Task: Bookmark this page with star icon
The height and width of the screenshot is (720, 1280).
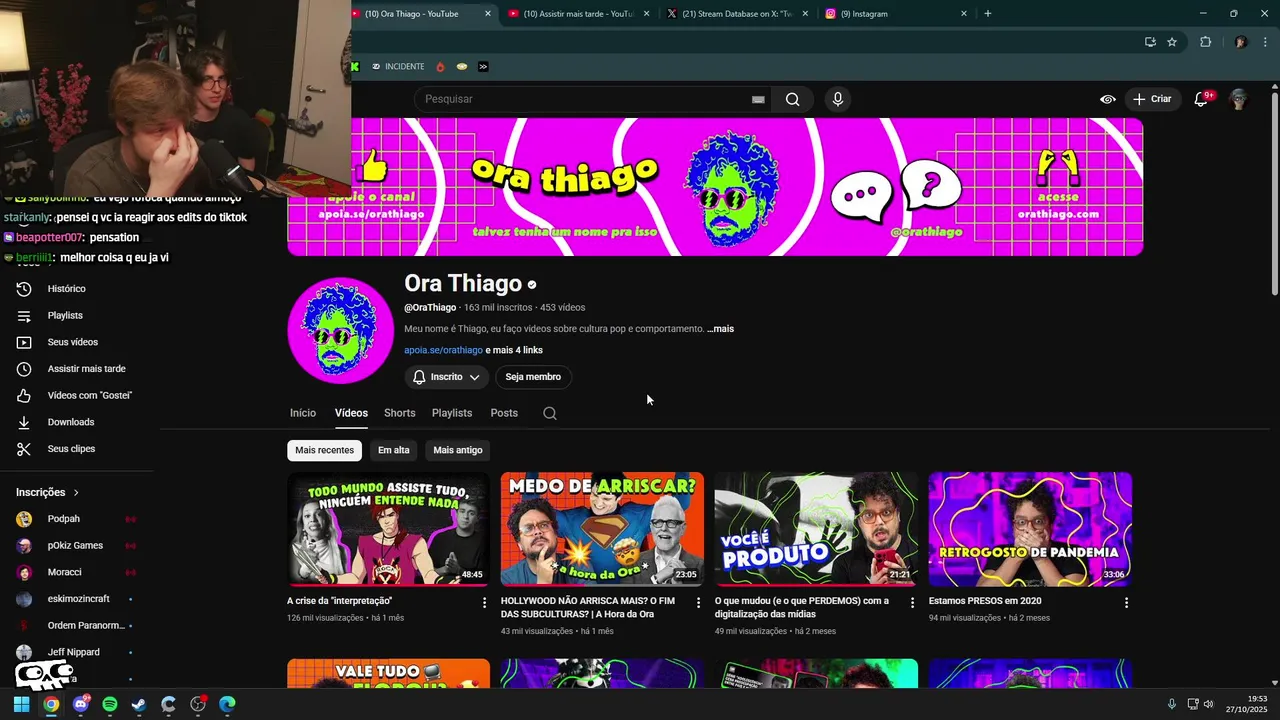Action: [x=1172, y=42]
